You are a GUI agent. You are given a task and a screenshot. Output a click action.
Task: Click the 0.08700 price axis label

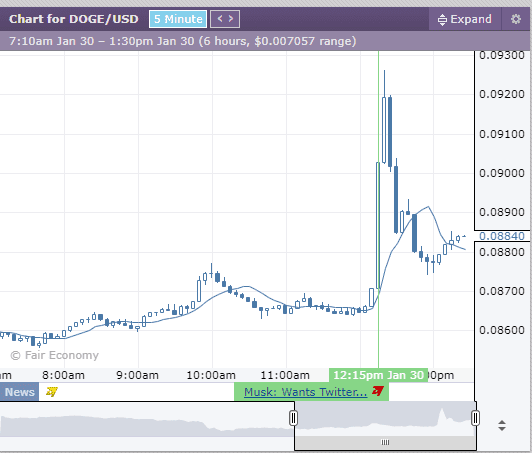(502, 291)
